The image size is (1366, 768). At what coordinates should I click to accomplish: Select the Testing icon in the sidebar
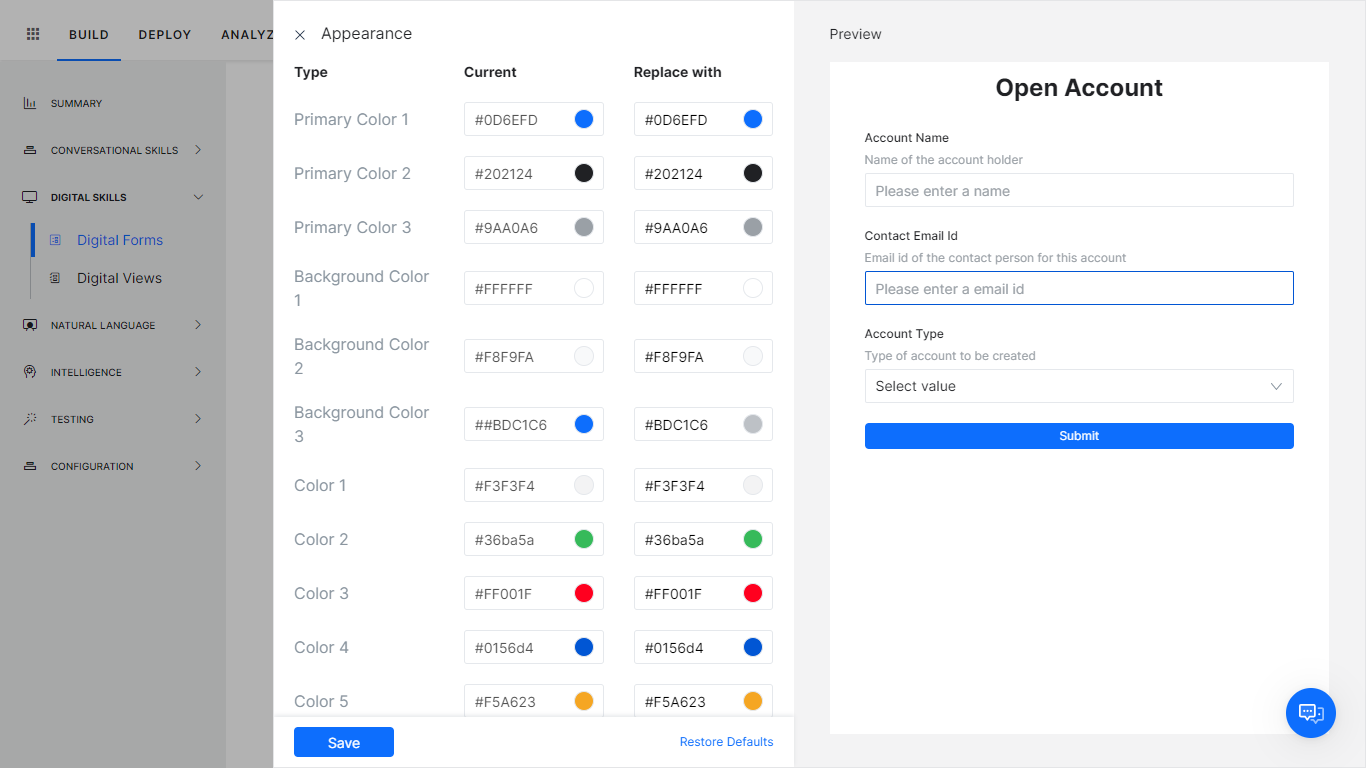[x=28, y=418]
